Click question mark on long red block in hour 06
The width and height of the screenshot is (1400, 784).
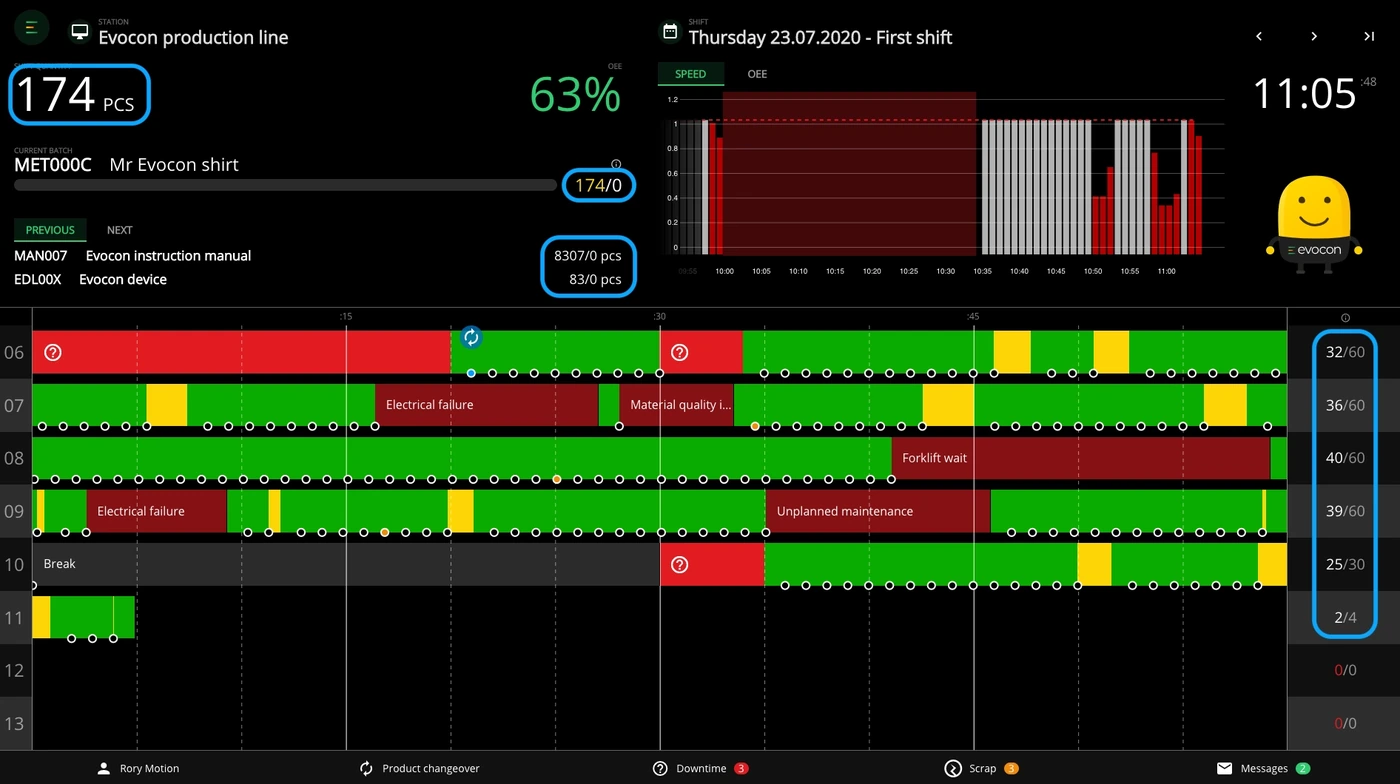tap(53, 352)
